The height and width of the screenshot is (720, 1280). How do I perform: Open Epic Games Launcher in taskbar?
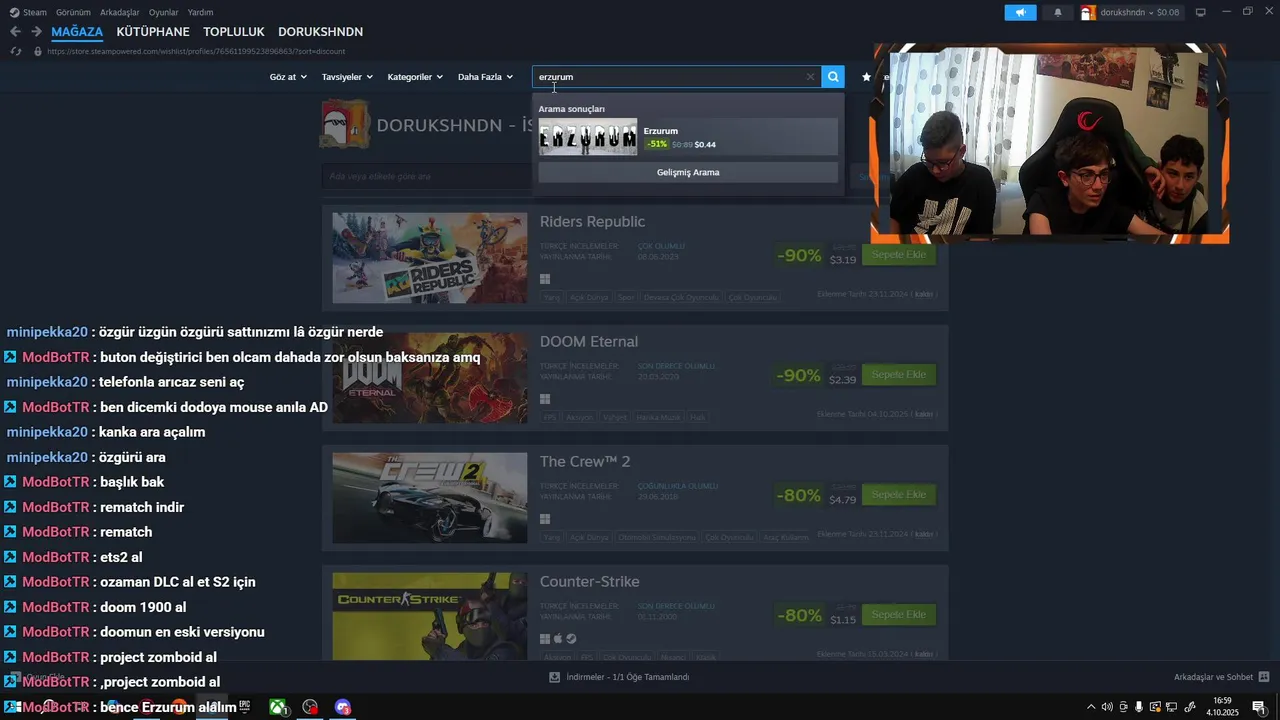click(244, 706)
